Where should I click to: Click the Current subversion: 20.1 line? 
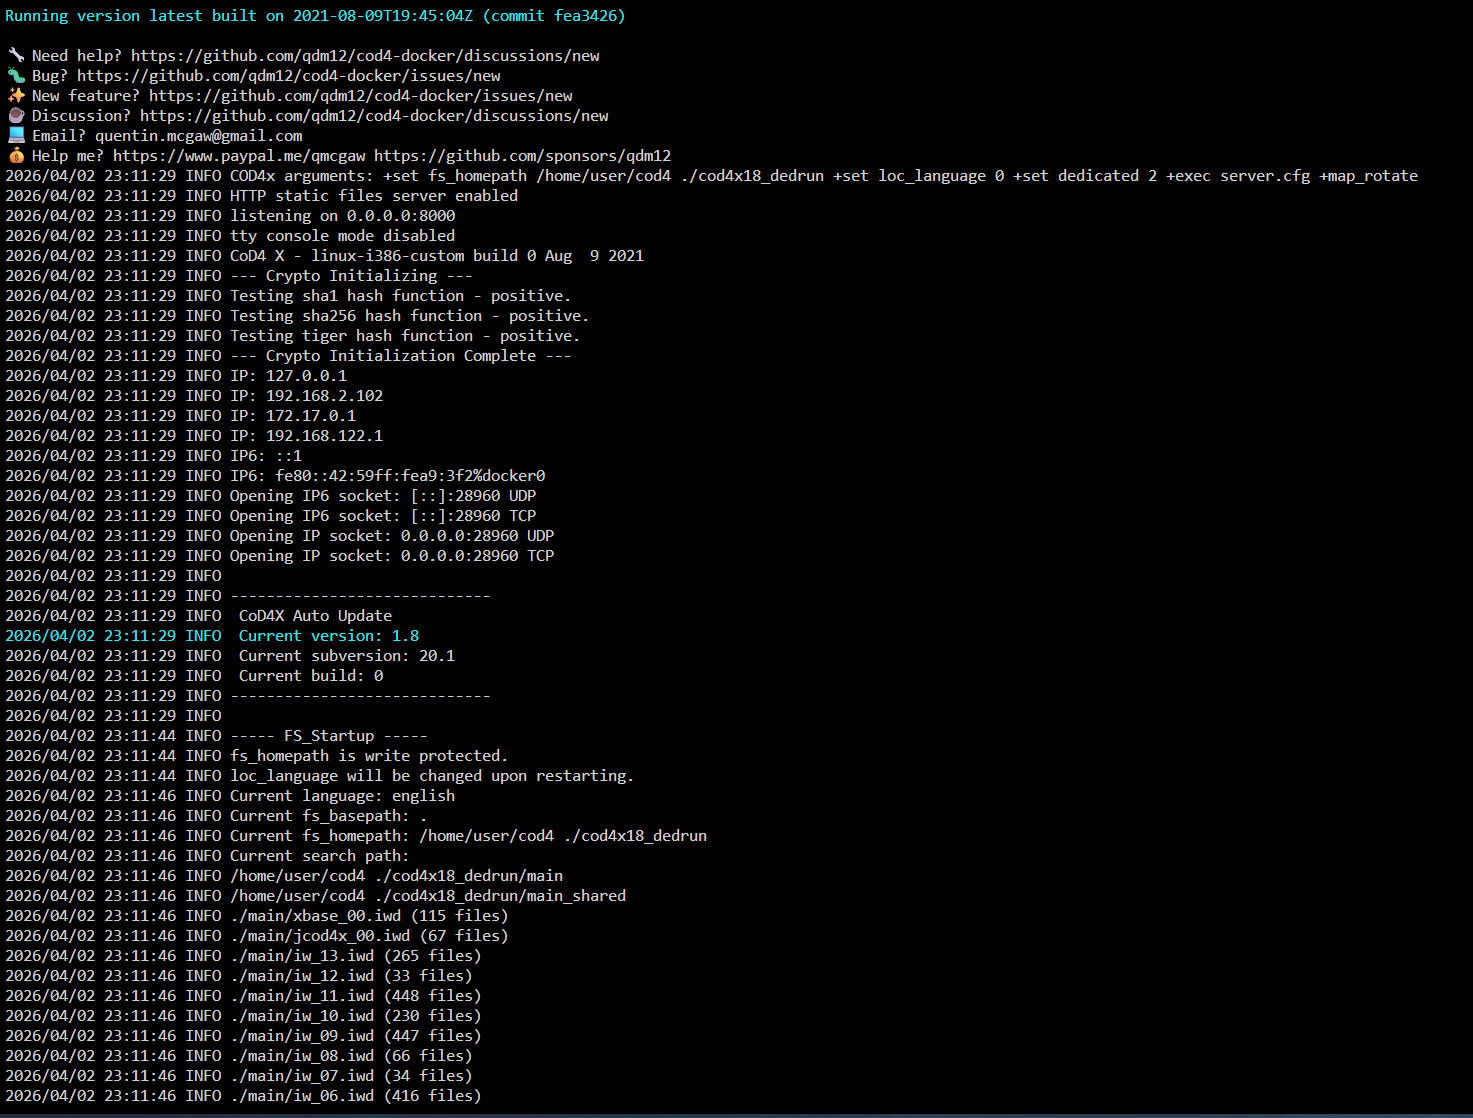pyautogui.click(x=346, y=656)
